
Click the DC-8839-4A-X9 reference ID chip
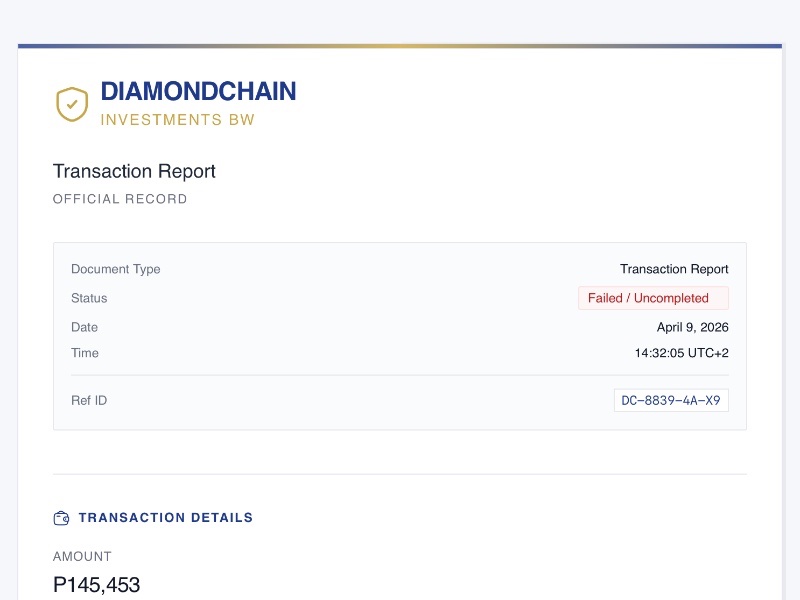(671, 400)
